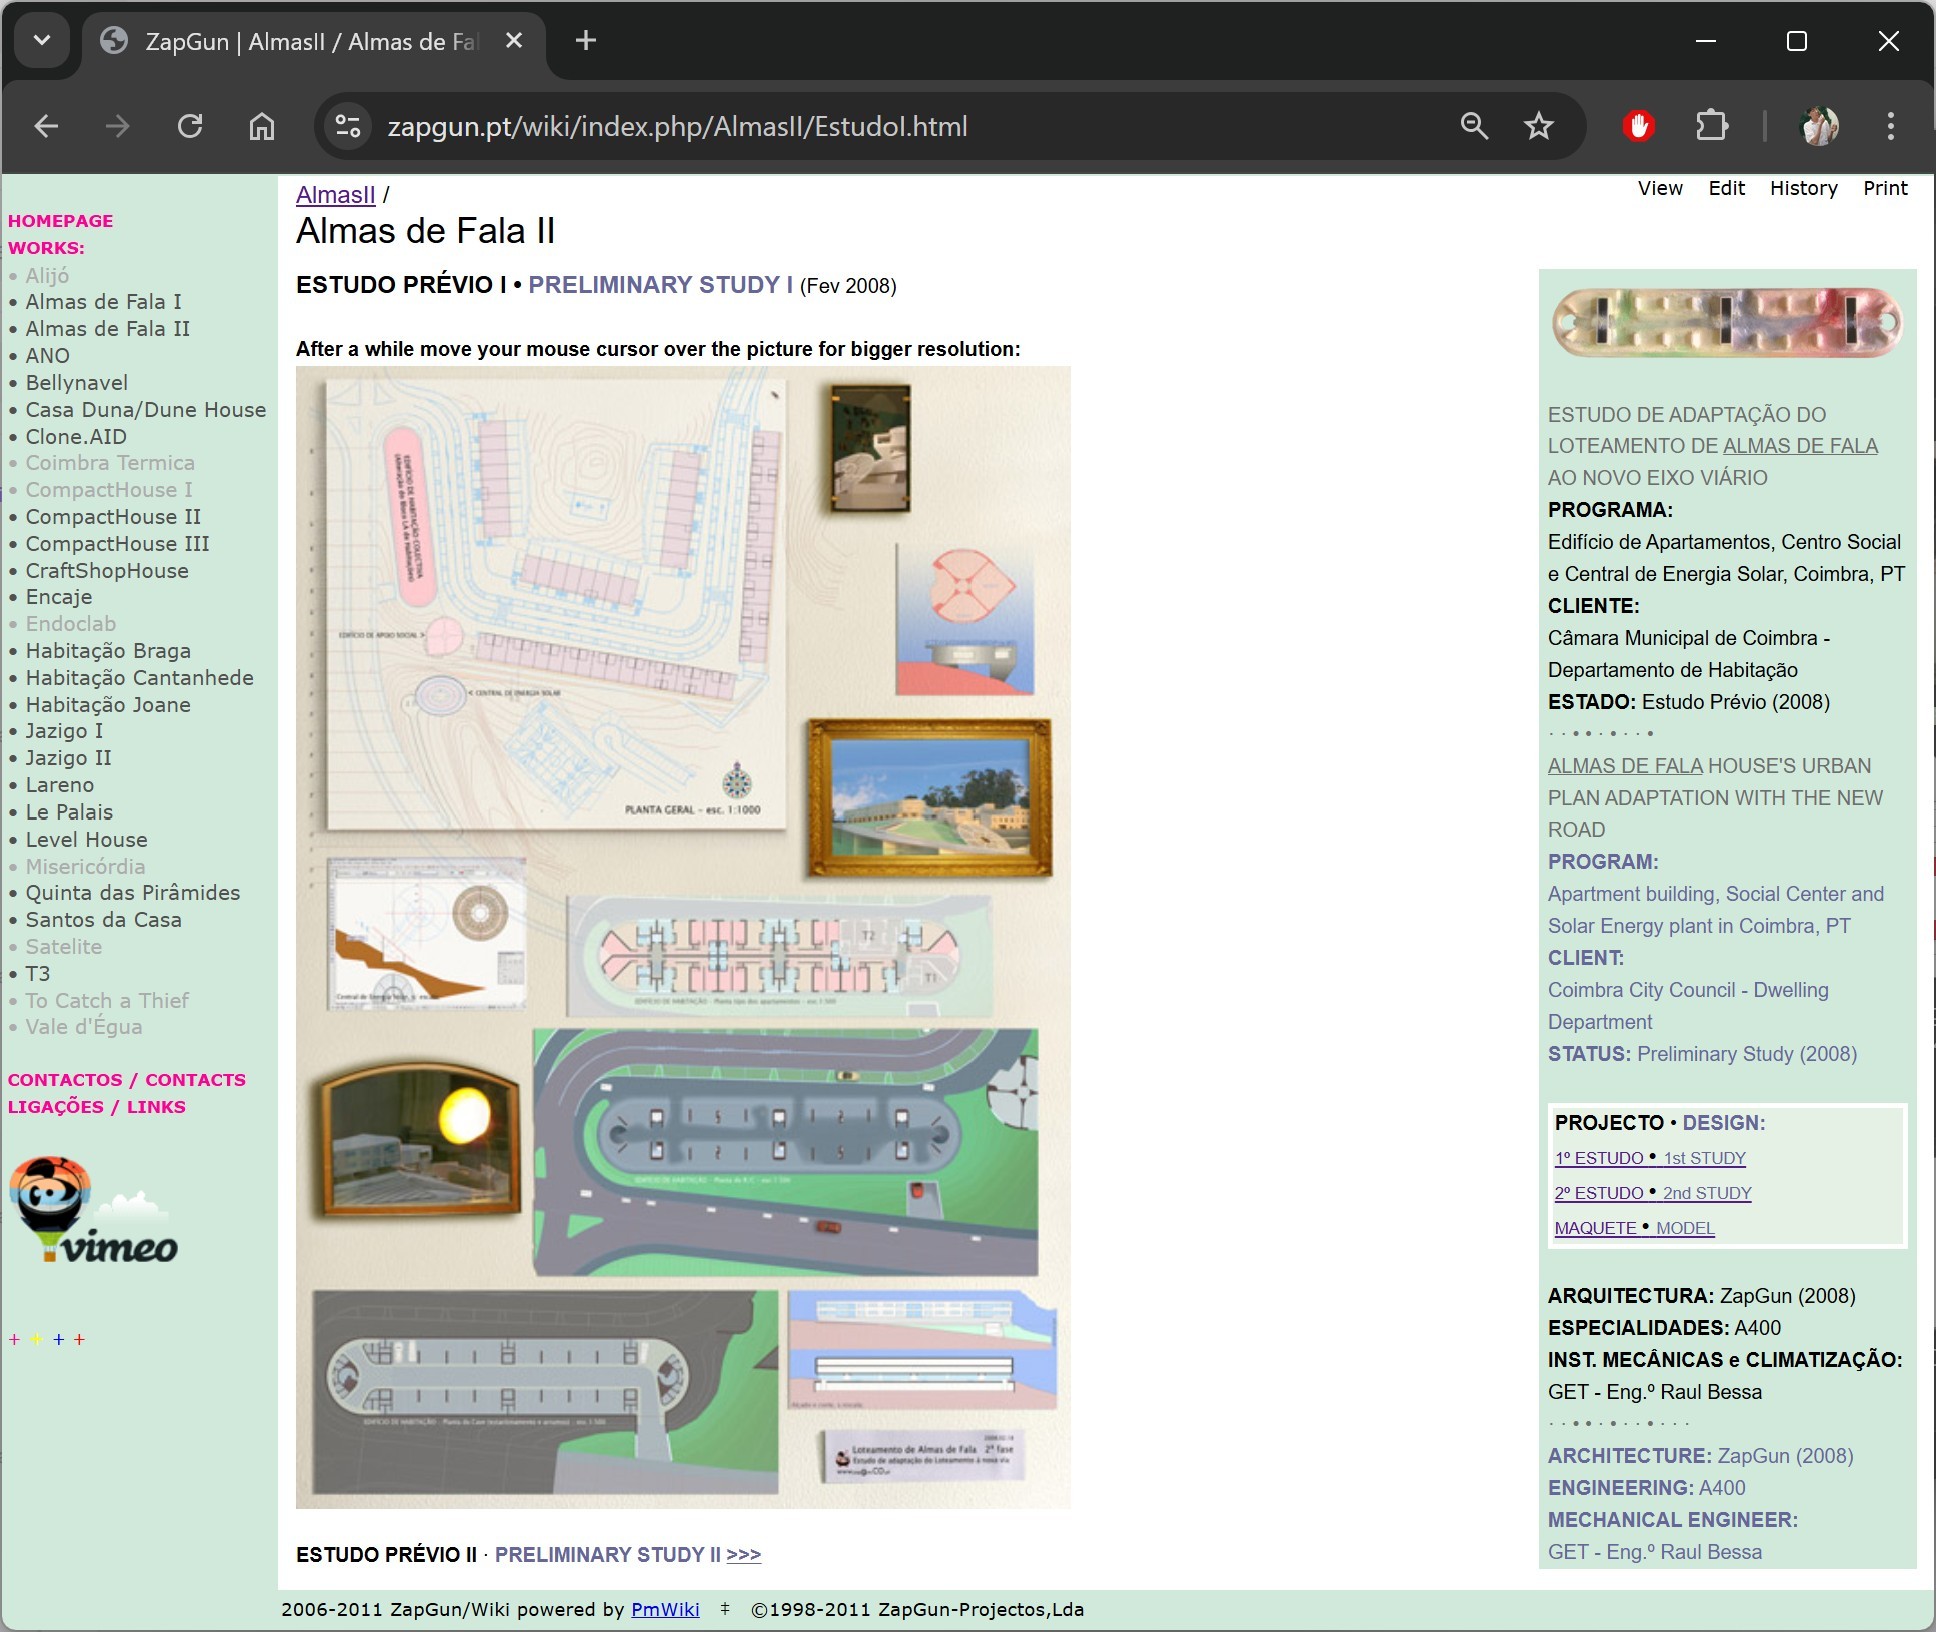This screenshot has height=1632, width=1936.
Task: Open the Vimeo logo link in sidebar
Action: coord(93,1212)
